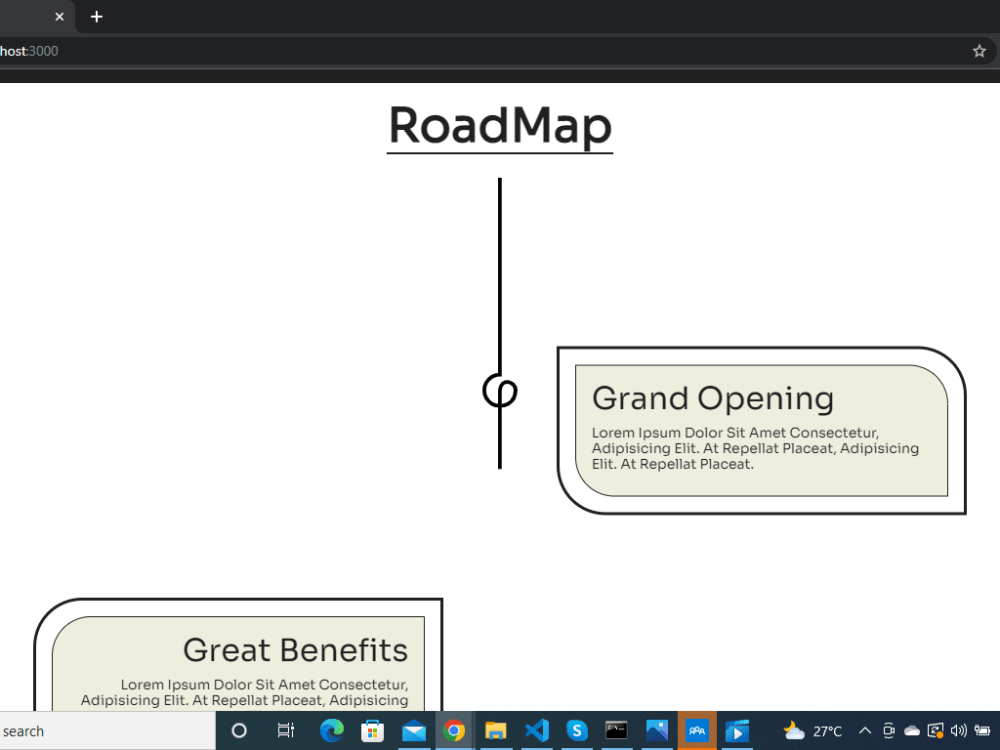
Task: Toggle Task View on the taskbar
Action: (x=286, y=731)
